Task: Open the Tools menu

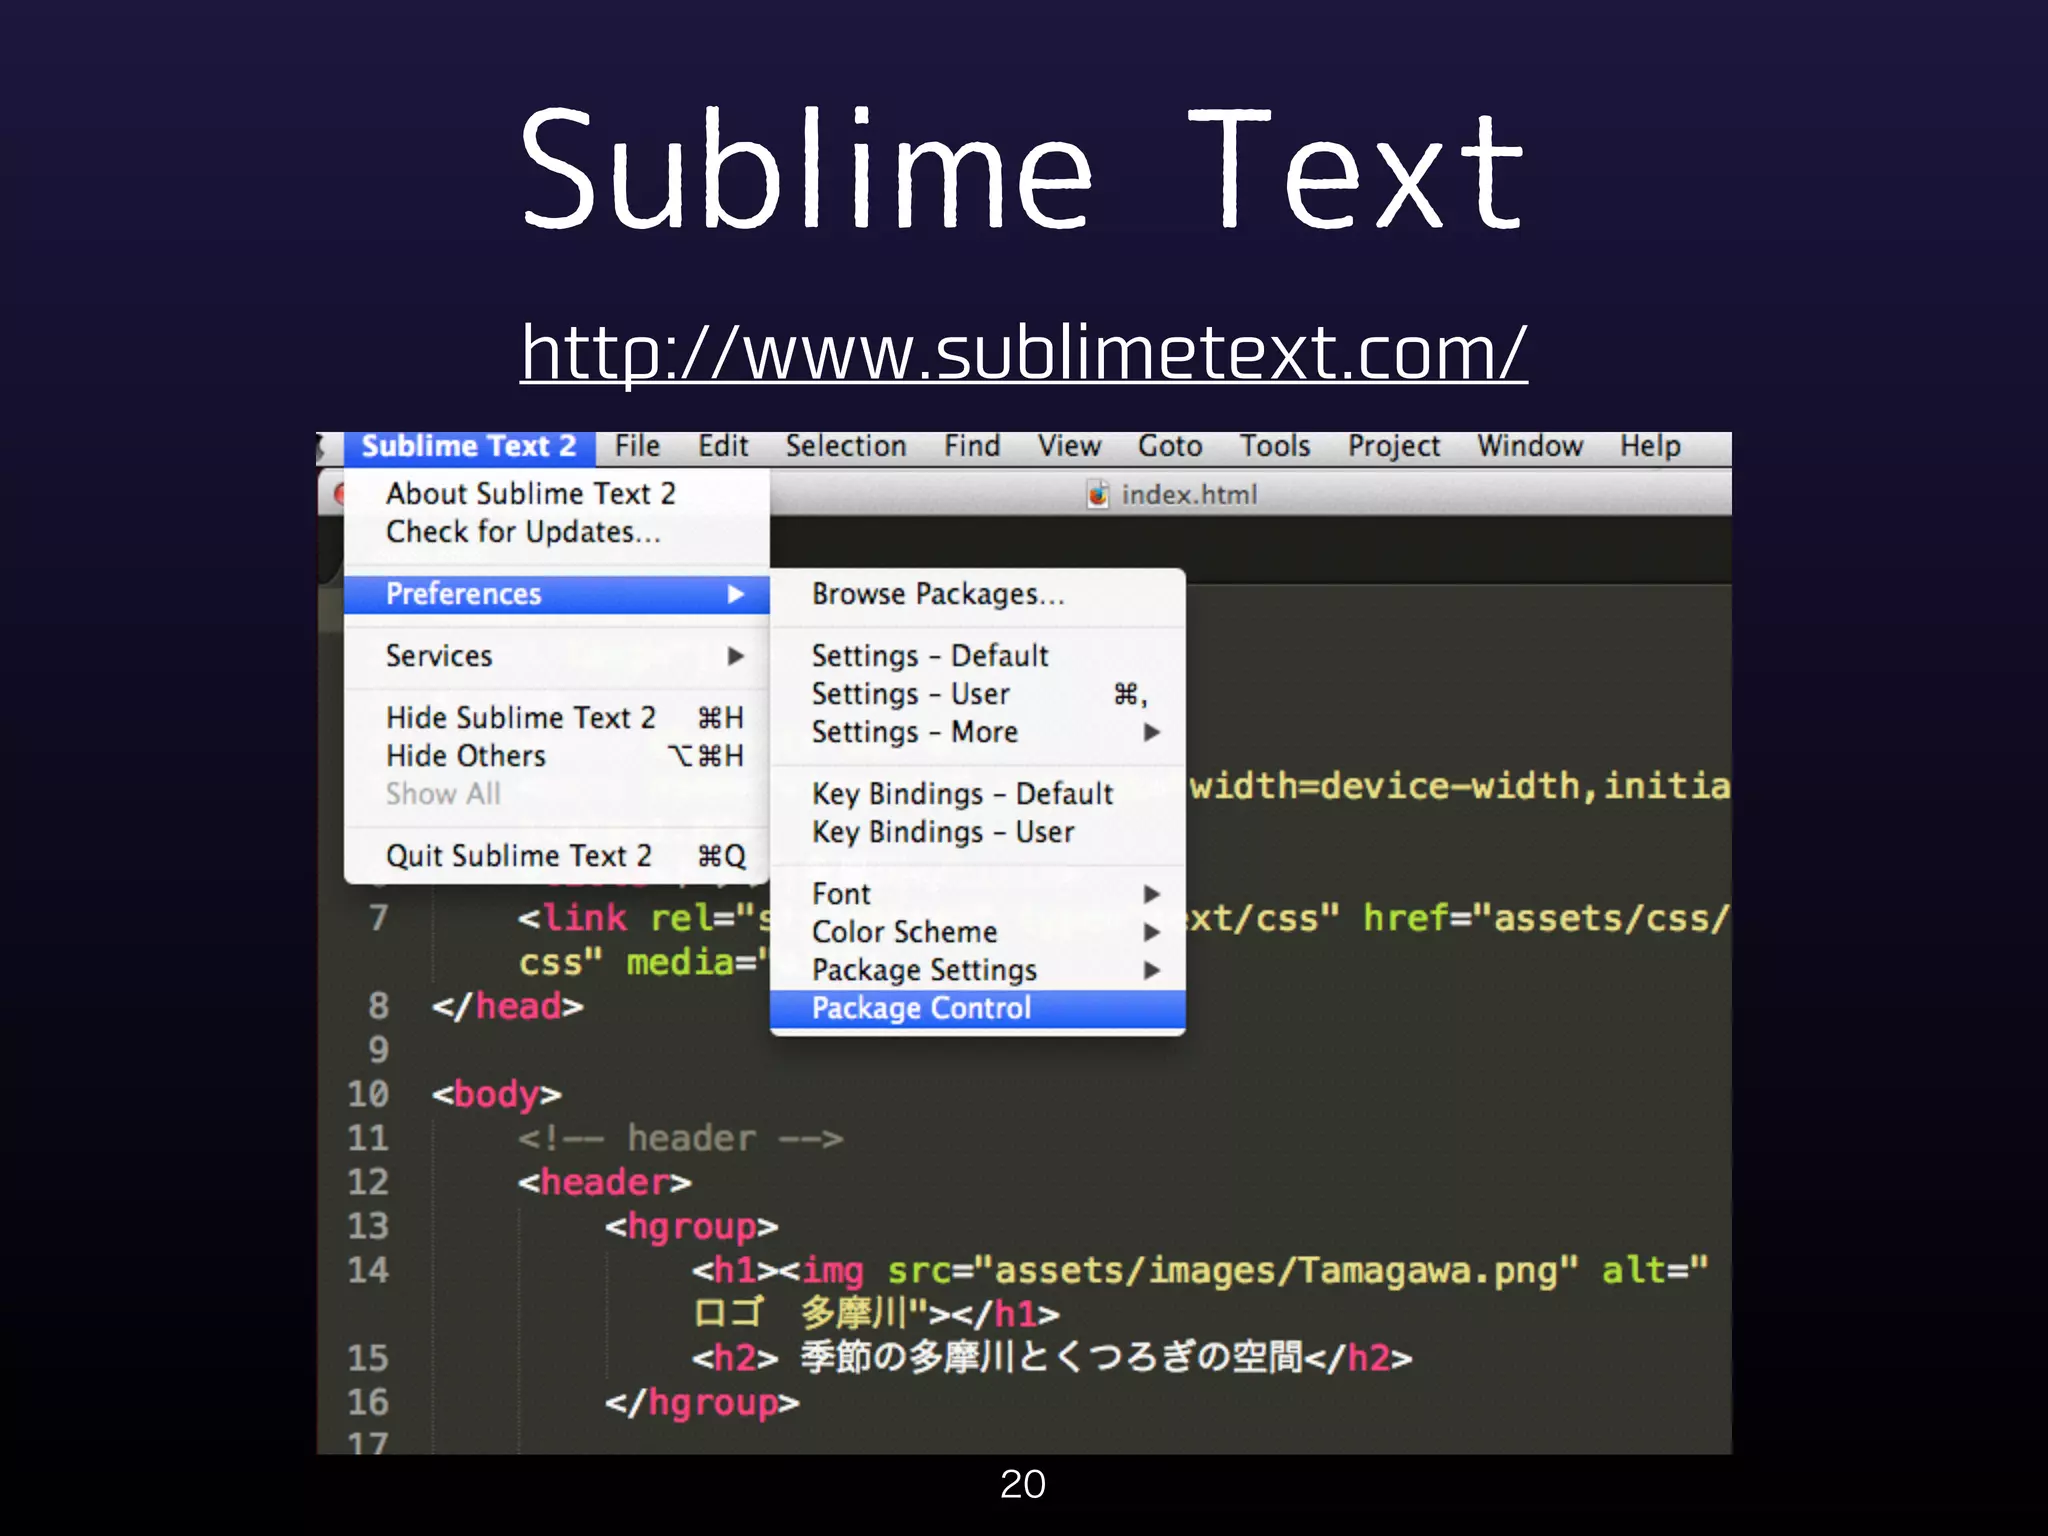Action: click(1275, 446)
